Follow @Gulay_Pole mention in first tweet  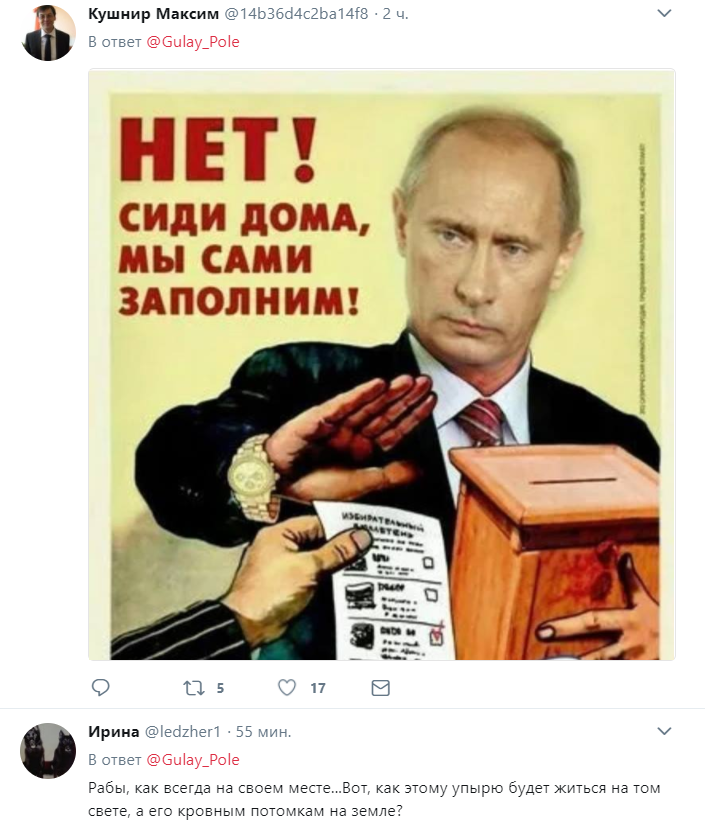pyautogui.click(x=193, y=42)
